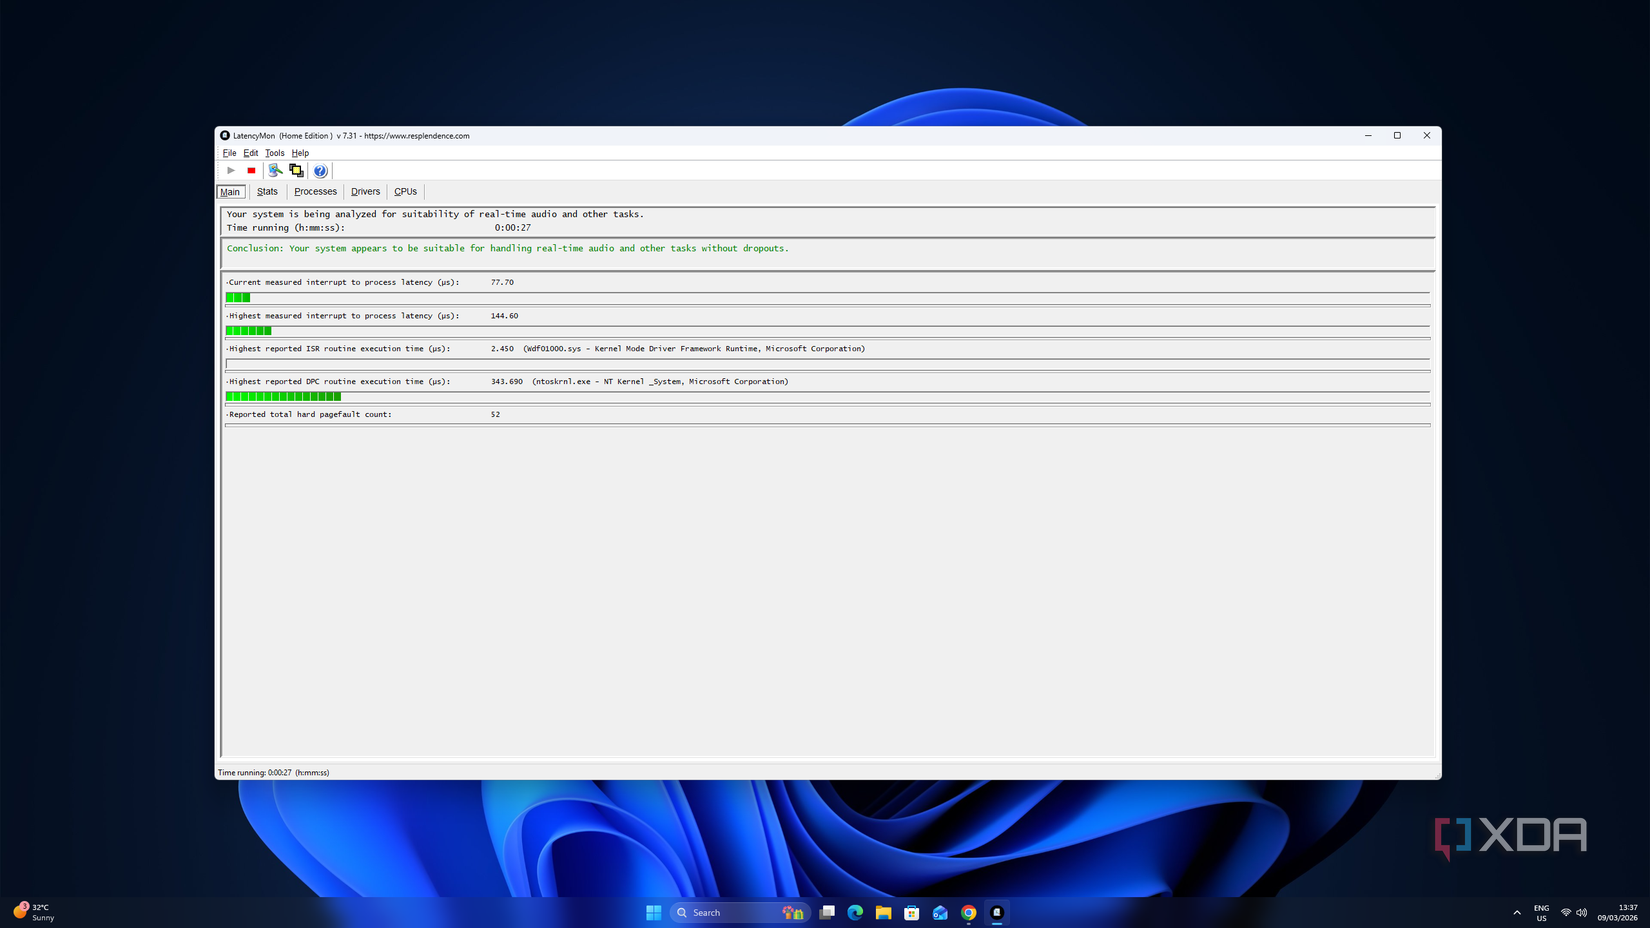Click the ENG US language indicator
This screenshot has width=1650, height=928.
point(1541,912)
